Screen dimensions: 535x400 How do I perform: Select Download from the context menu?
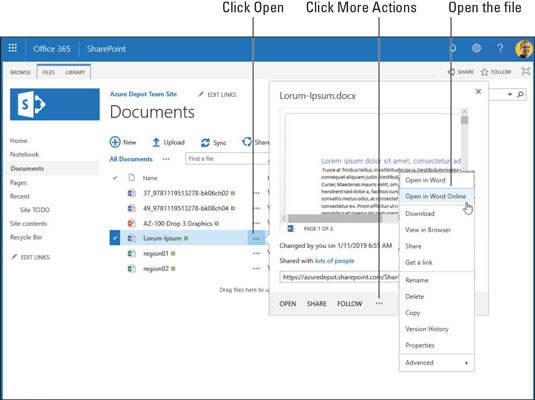click(437, 214)
